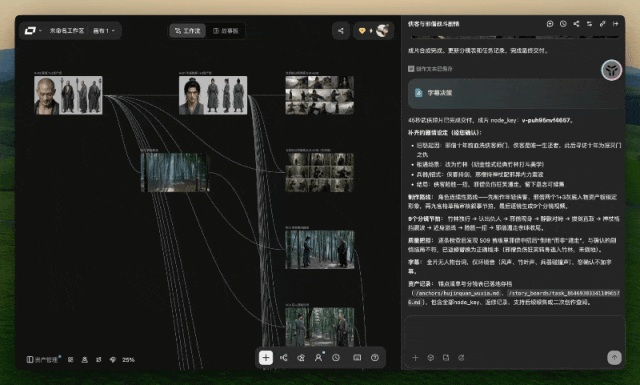Click the yellow gem credits icon
This screenshot has width=640, height=385.
(362, 31)
